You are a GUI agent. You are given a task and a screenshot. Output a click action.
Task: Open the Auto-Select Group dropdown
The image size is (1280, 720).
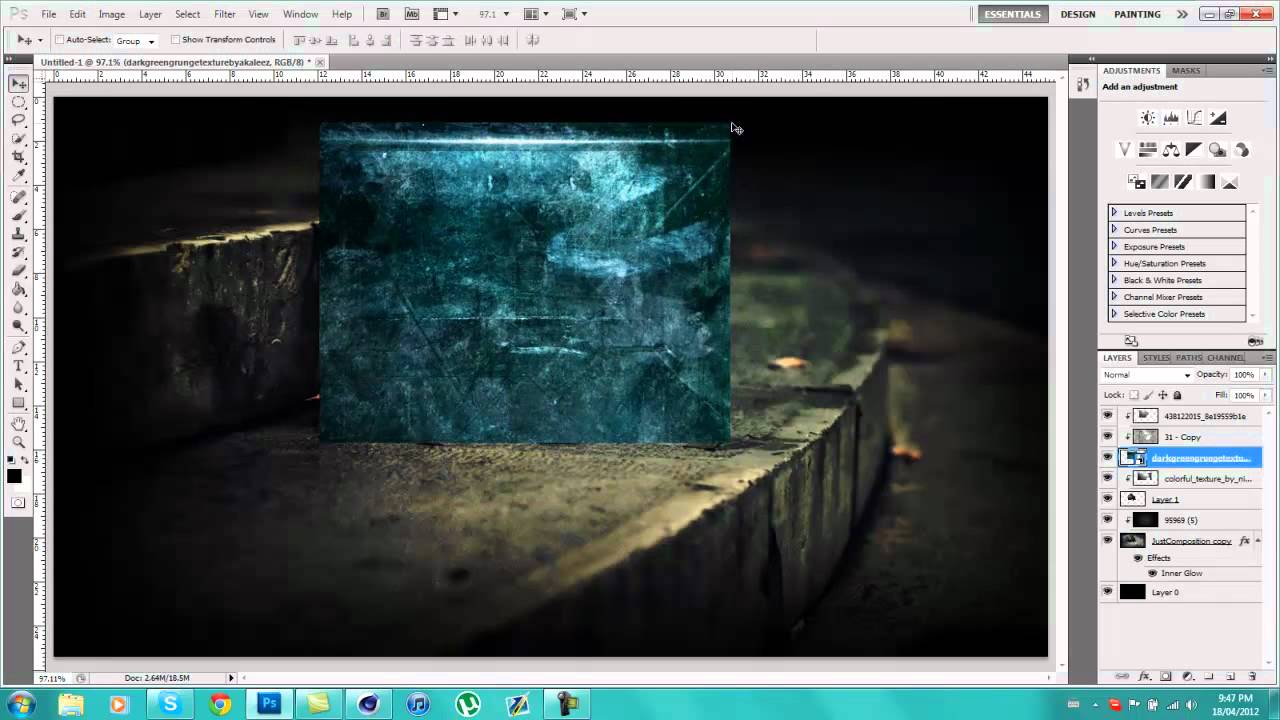point(136,41)
